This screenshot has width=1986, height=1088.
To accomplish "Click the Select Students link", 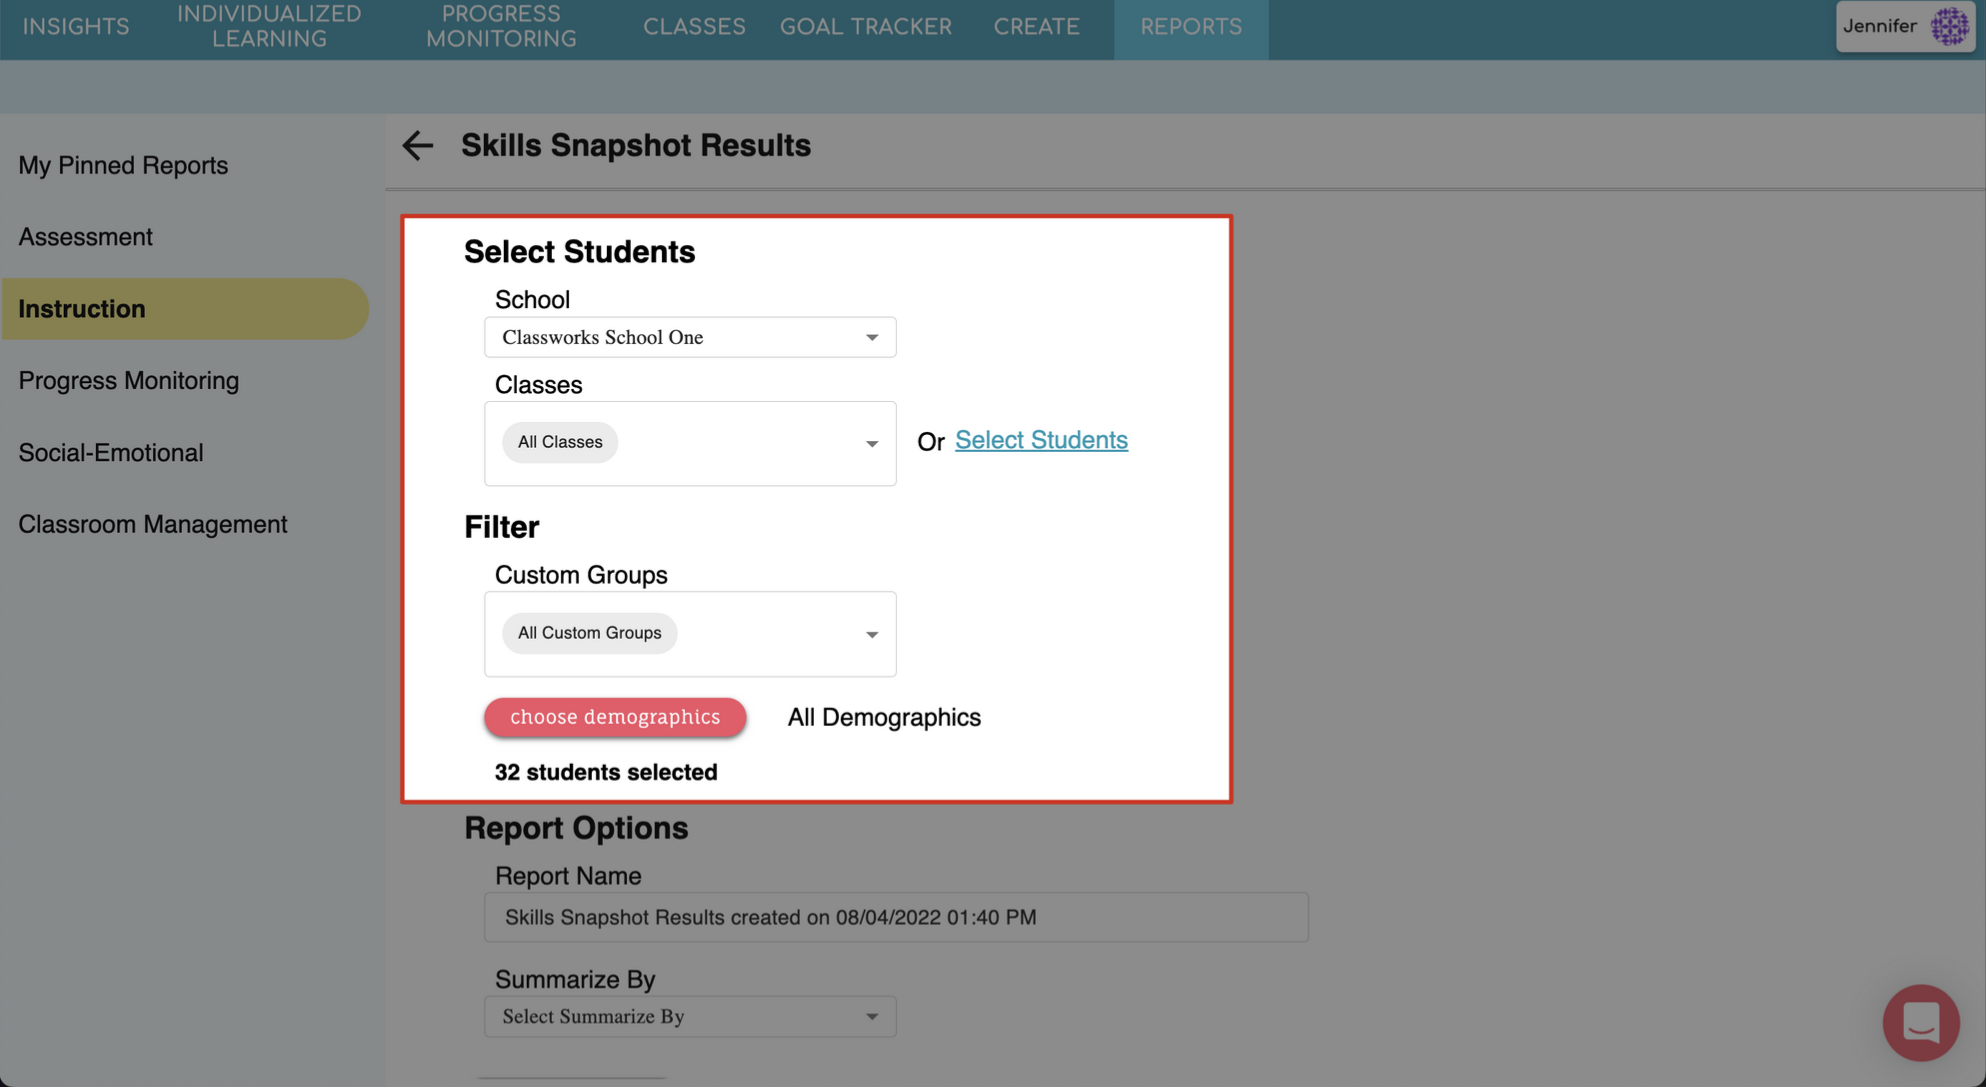I will 1041,440.
